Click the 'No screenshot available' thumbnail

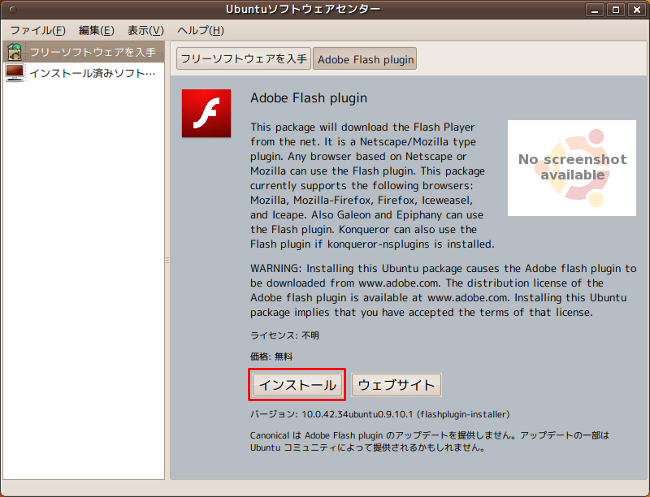coord(572,167)
